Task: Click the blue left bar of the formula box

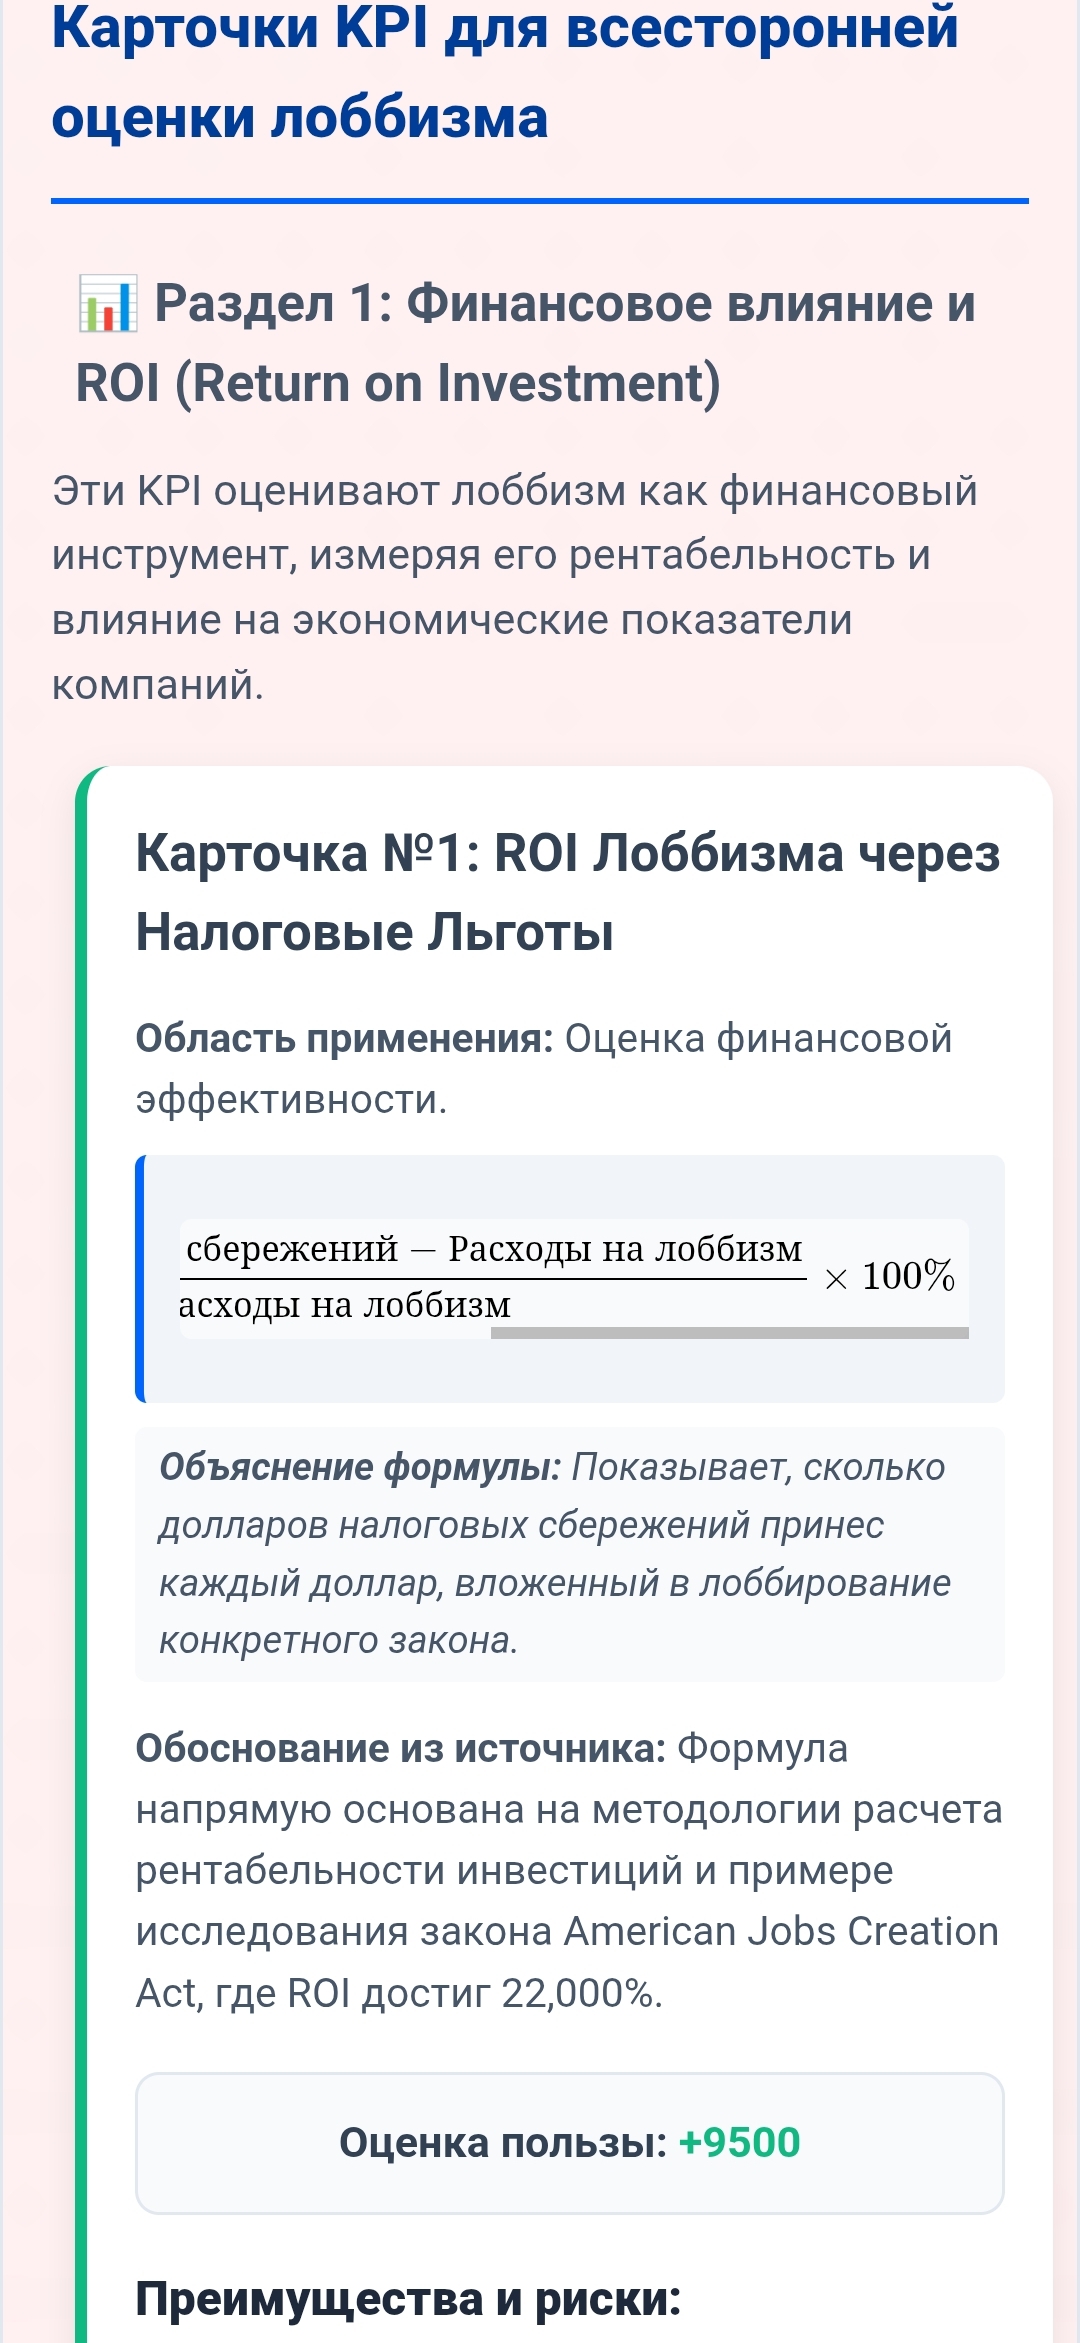Action: click(140, 1278)
